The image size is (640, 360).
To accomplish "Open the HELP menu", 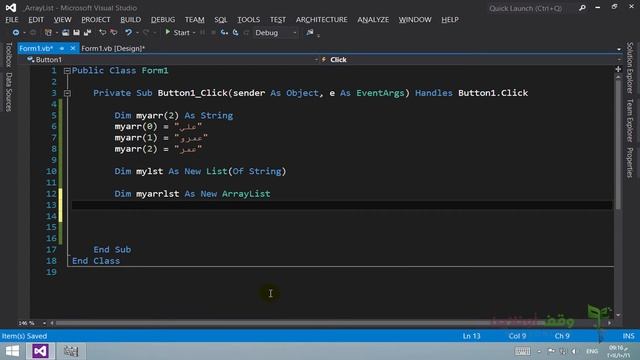I will [450, 20].
